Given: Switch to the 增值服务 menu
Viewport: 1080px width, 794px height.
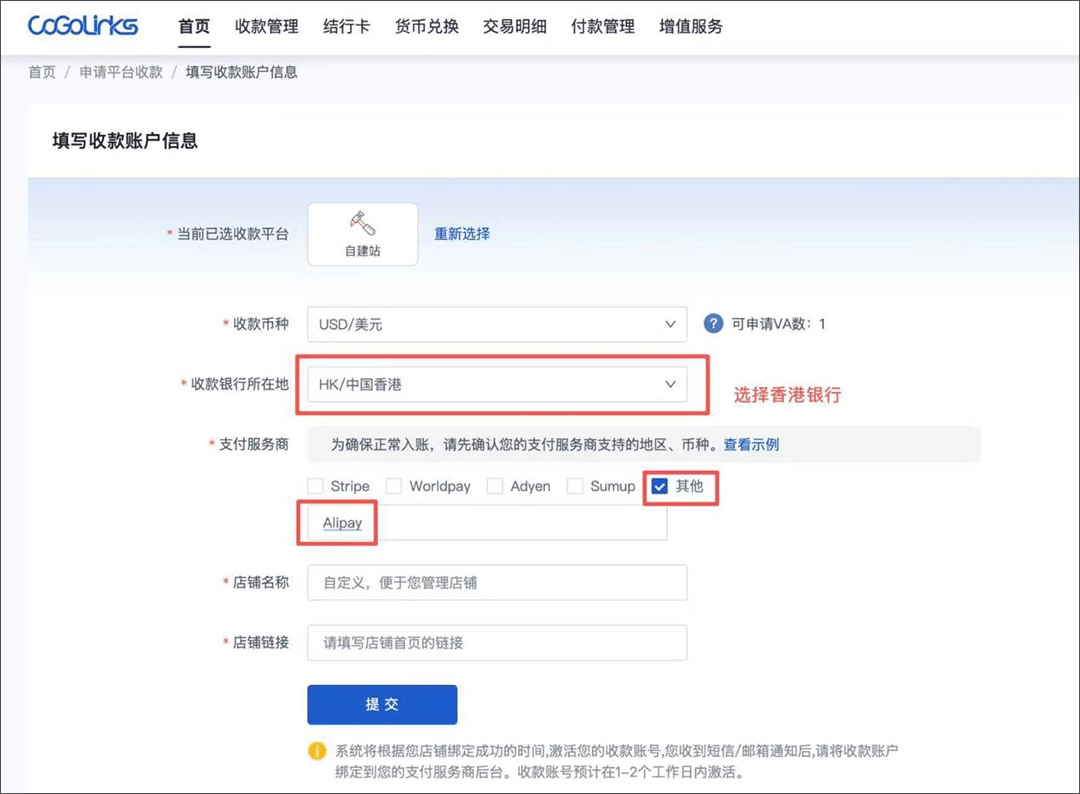Looking at the screenshot, I should 690,27.
